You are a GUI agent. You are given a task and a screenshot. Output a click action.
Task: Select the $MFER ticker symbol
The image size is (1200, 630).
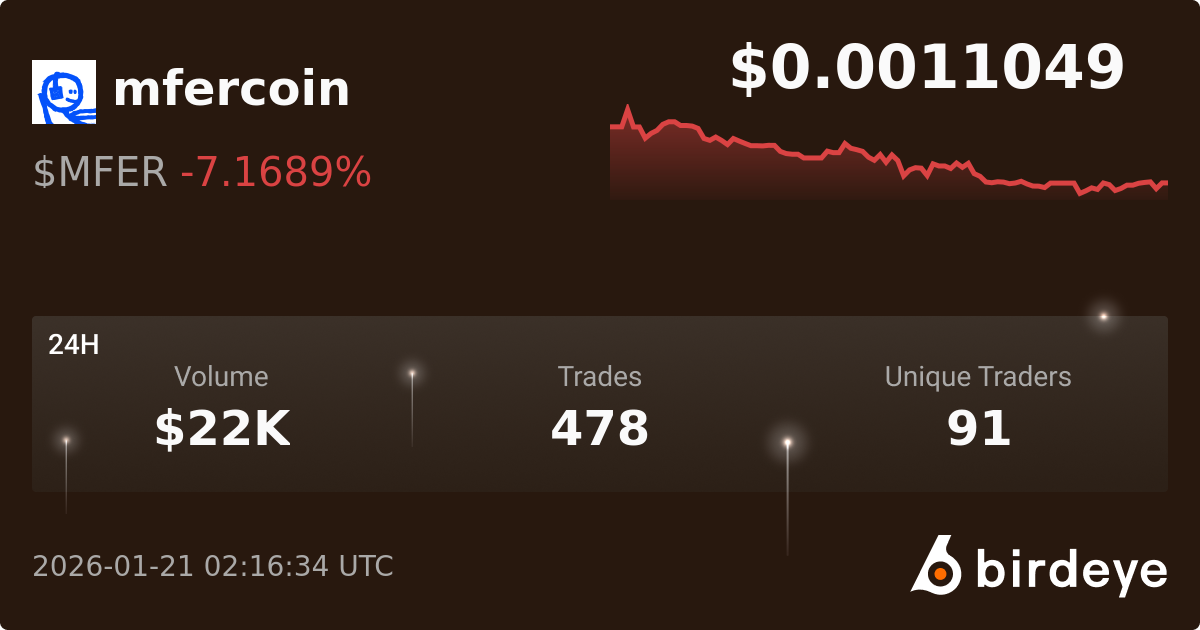(x=100, y=173)
